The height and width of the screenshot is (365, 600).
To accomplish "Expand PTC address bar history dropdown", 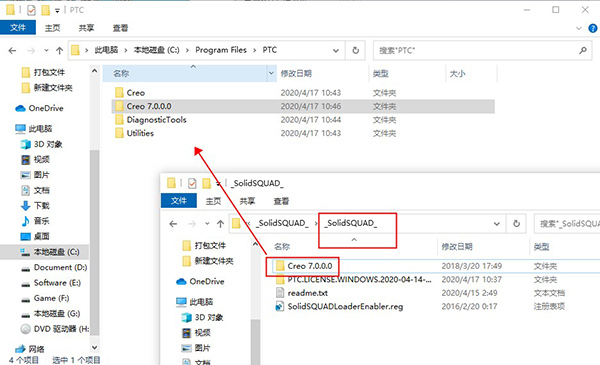I will pos(336,51).
